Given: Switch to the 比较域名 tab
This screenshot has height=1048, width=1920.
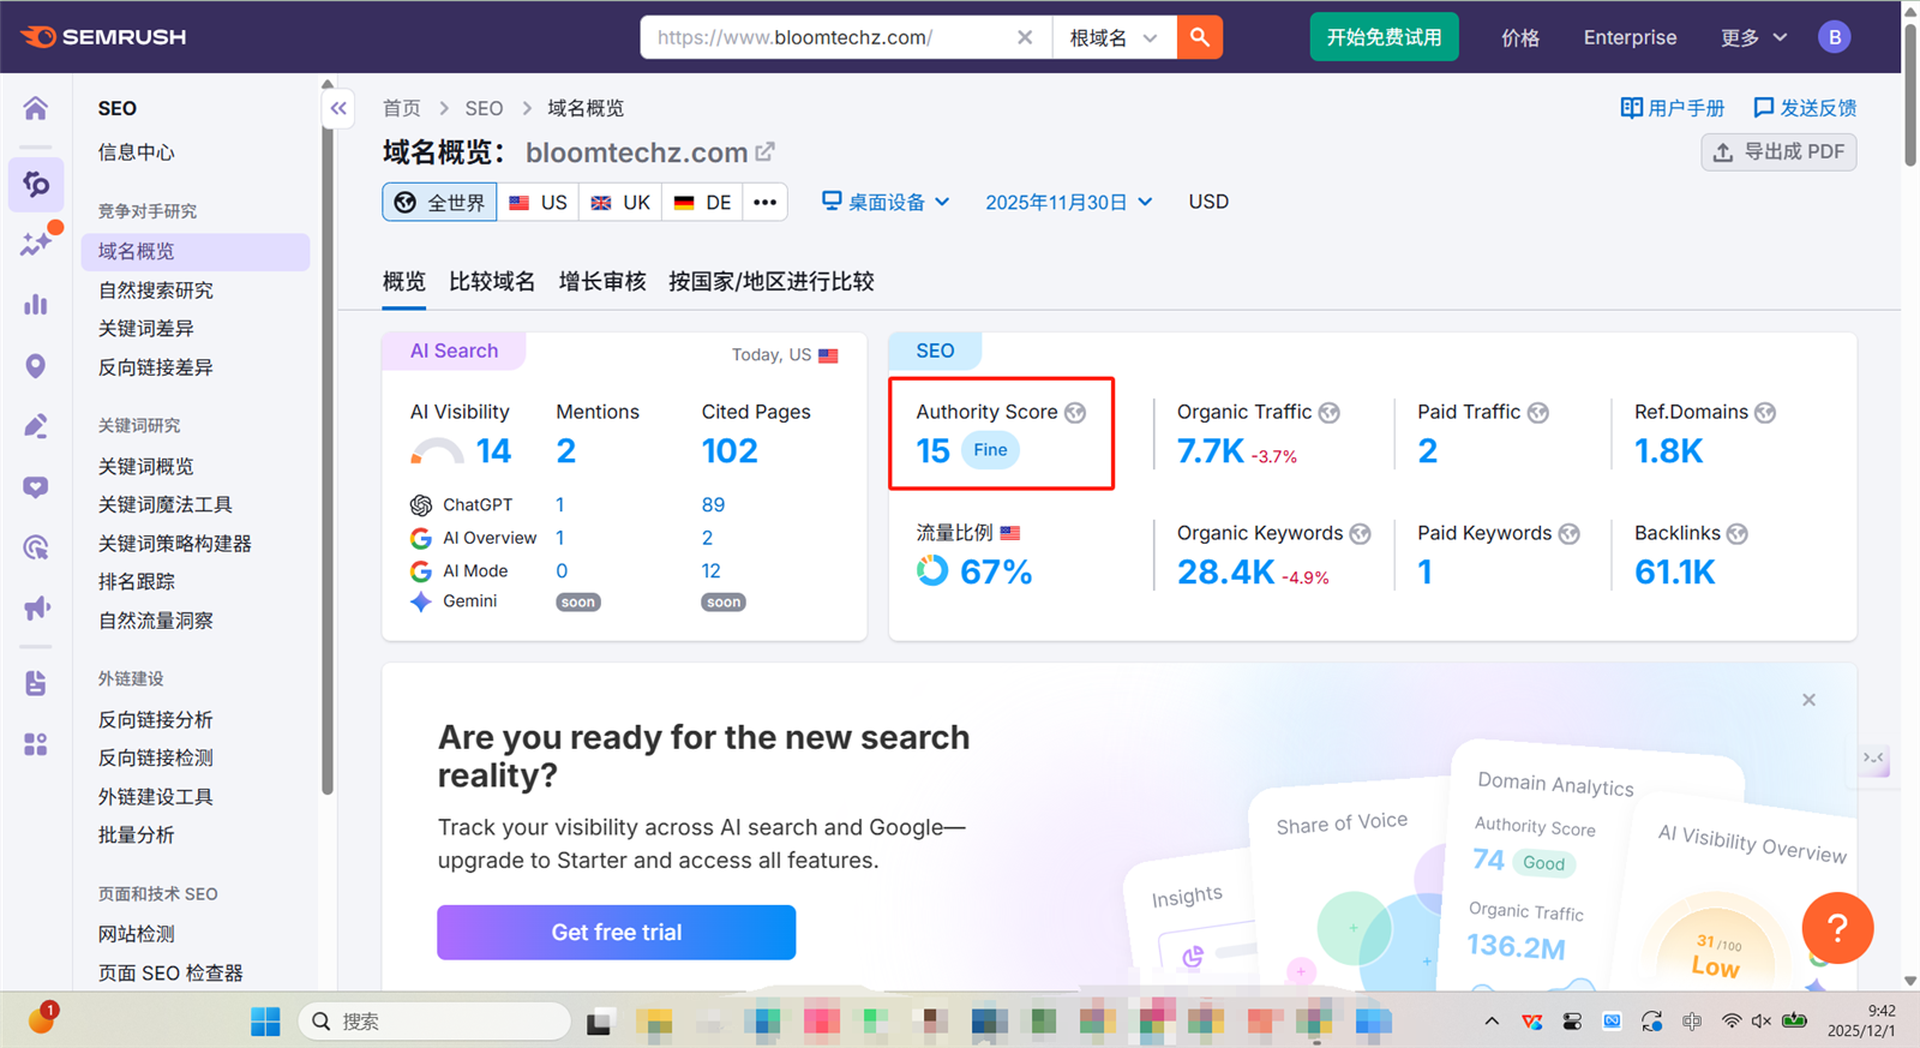Looking at the screenshot, I should (x=491, y=281).
